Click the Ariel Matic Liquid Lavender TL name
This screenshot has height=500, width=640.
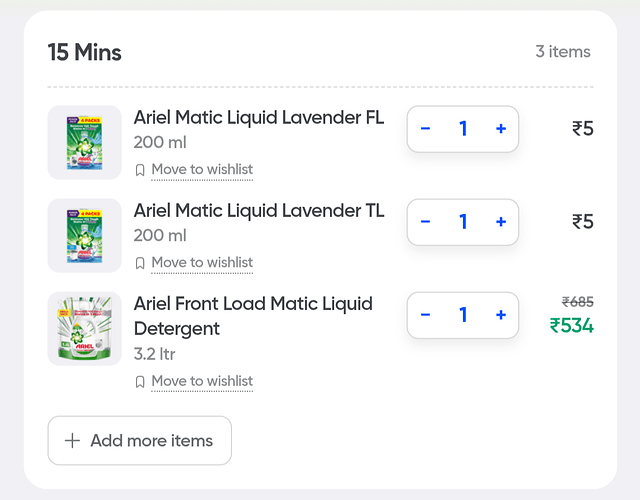(259, 211)
